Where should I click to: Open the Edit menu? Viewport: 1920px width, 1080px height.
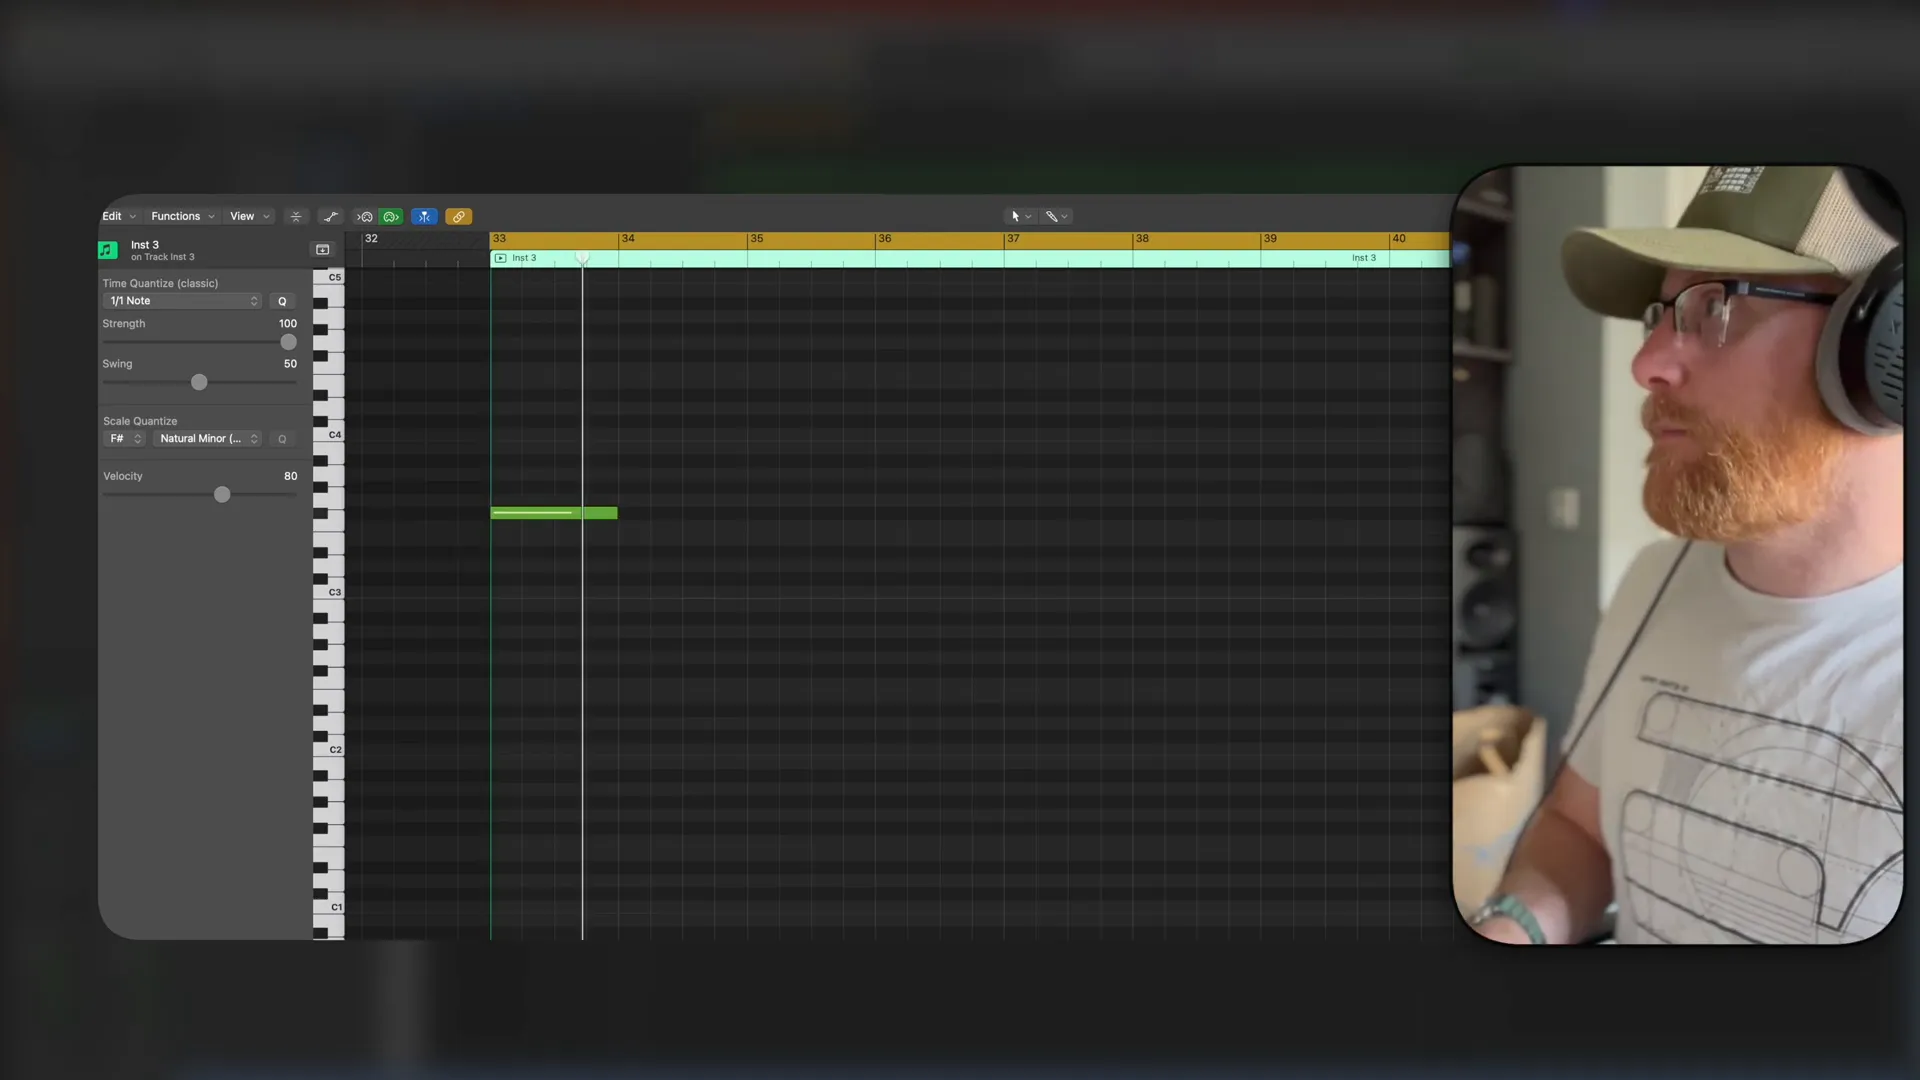[112, 215]
